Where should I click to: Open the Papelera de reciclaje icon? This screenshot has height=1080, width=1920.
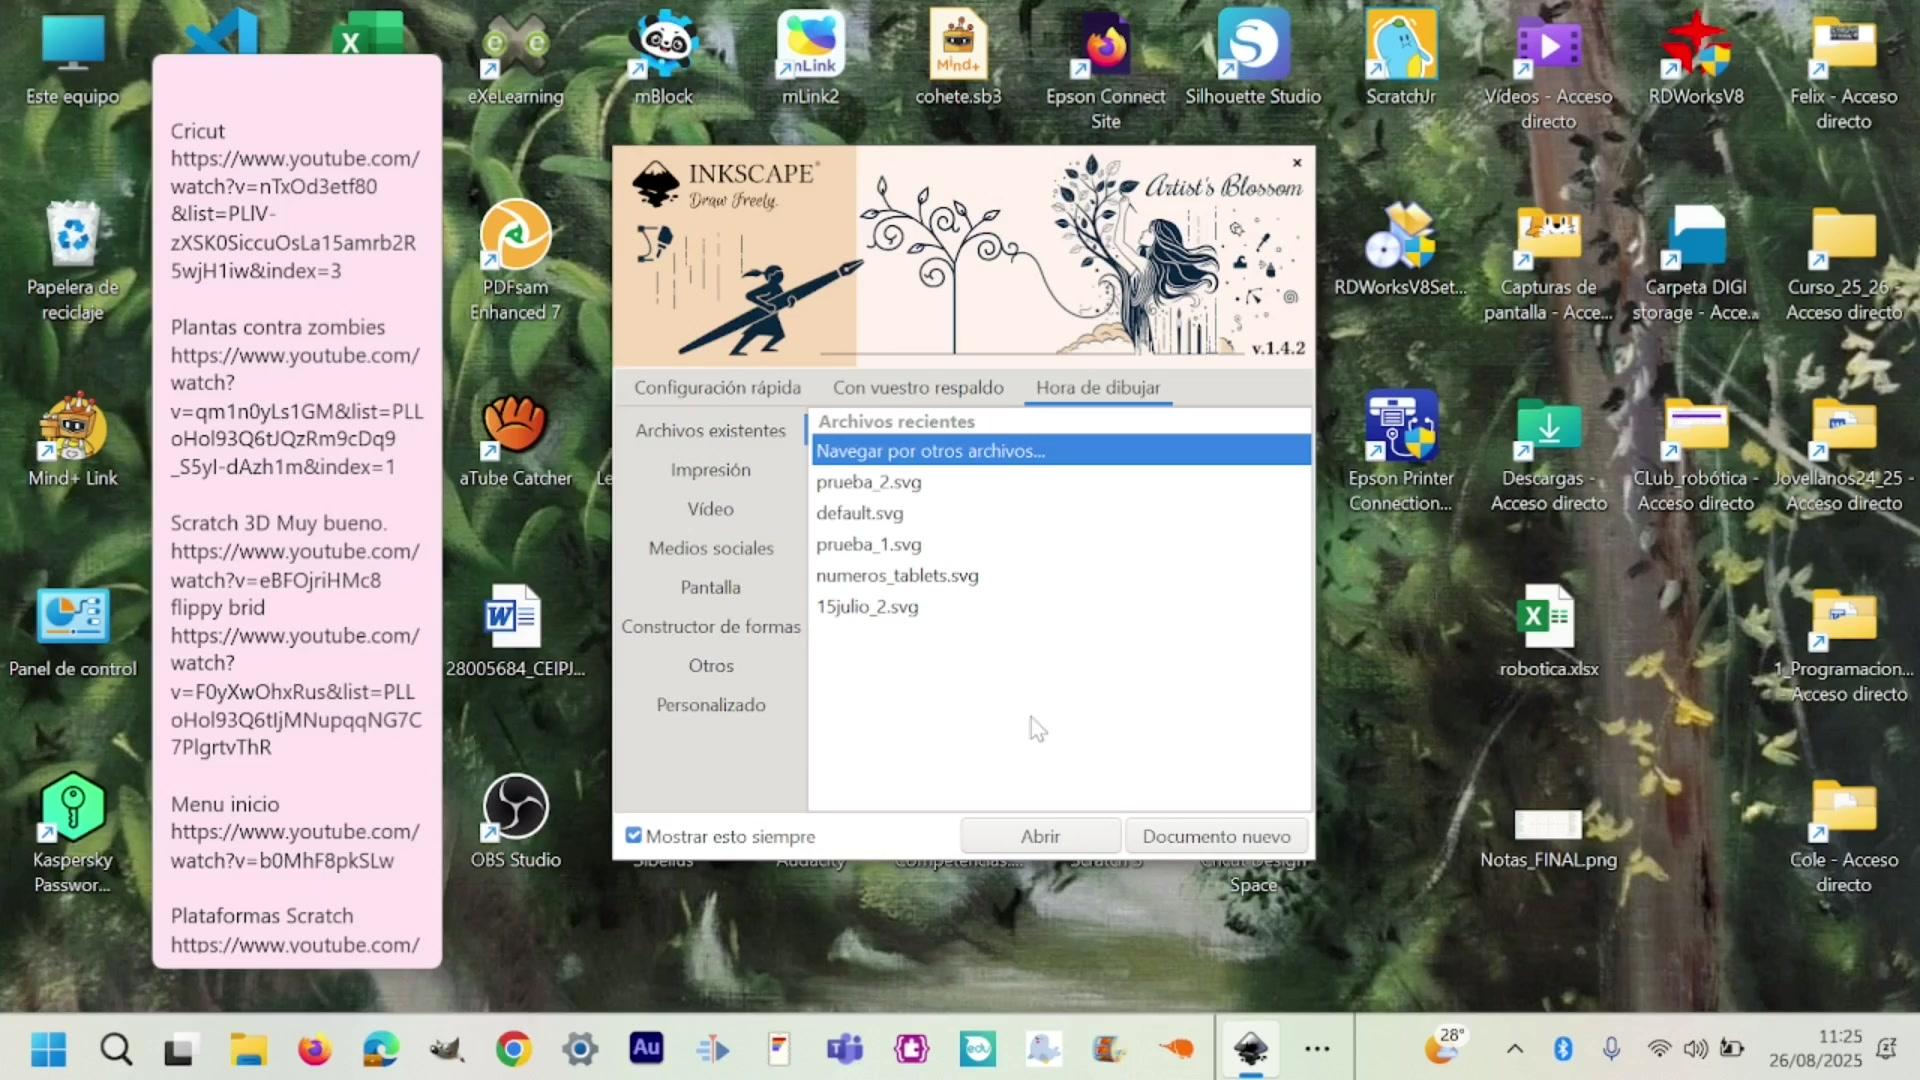(73, 262)
